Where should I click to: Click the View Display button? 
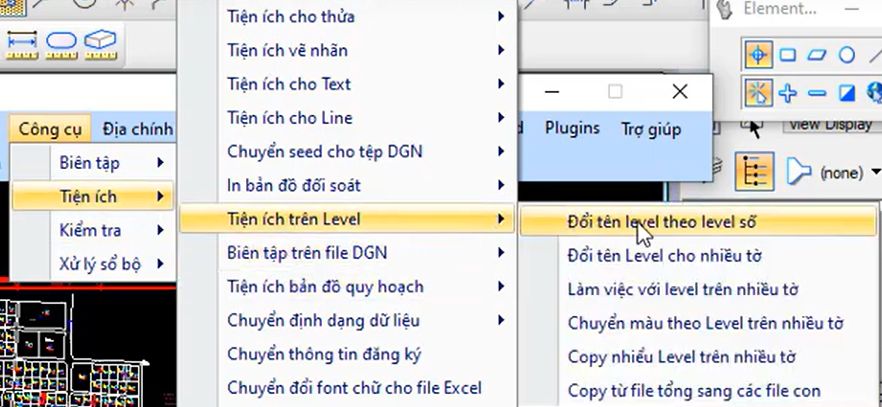pos(832,125)
